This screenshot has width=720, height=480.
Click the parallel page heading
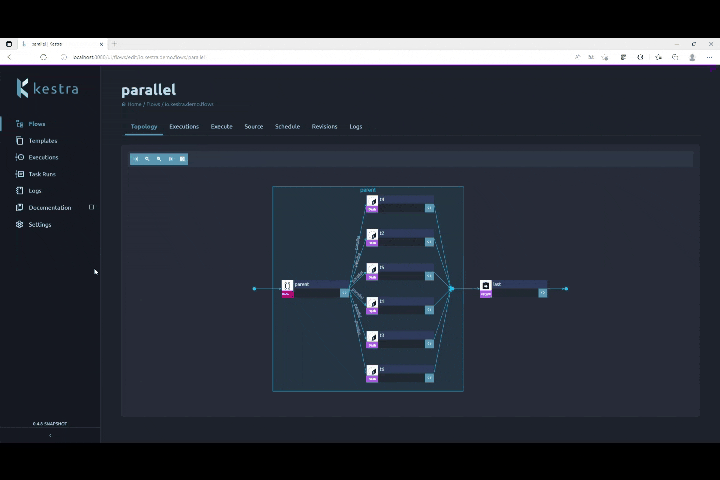[148, 90]
